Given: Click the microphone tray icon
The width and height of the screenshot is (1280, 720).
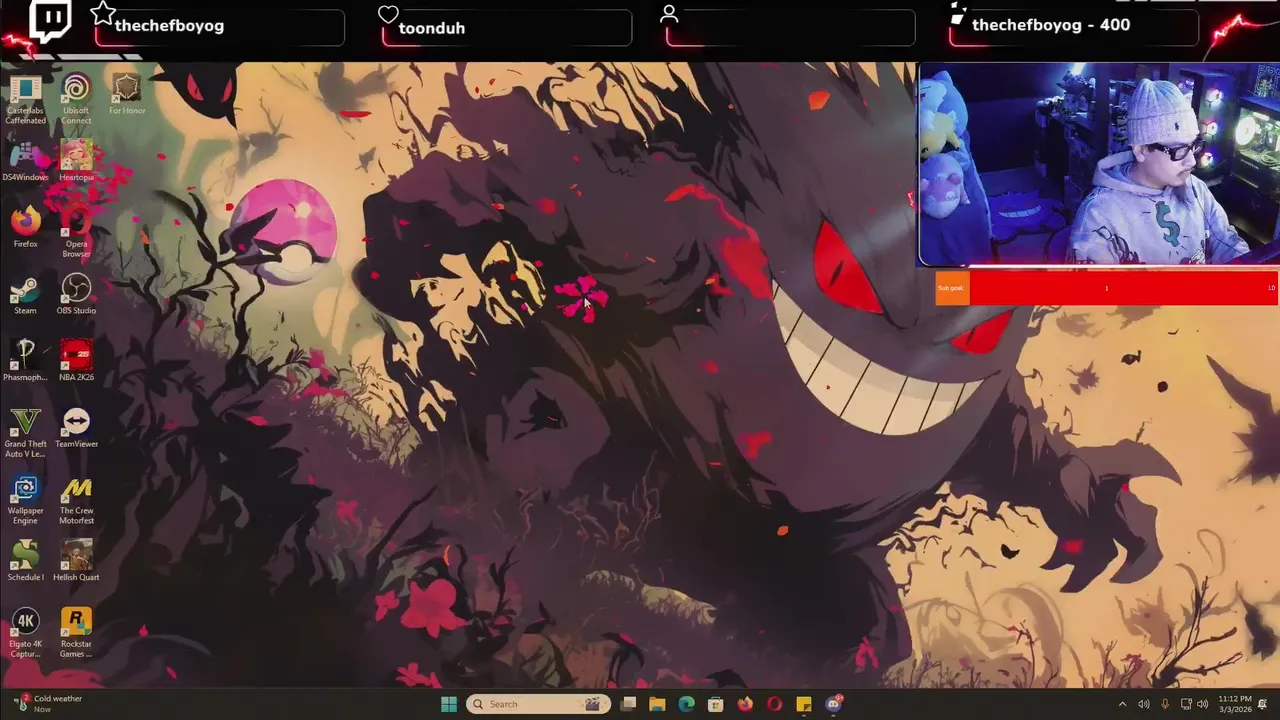Looking at the screenshot, I should 1165,704.
